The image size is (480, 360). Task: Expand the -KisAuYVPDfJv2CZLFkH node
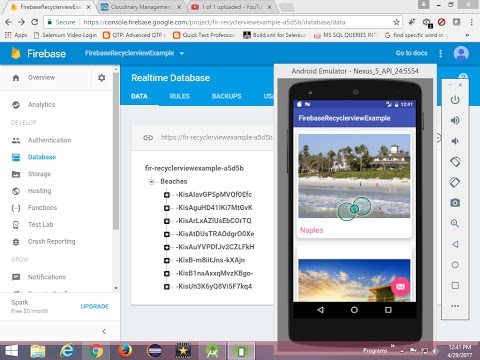[x=167, y=247]
